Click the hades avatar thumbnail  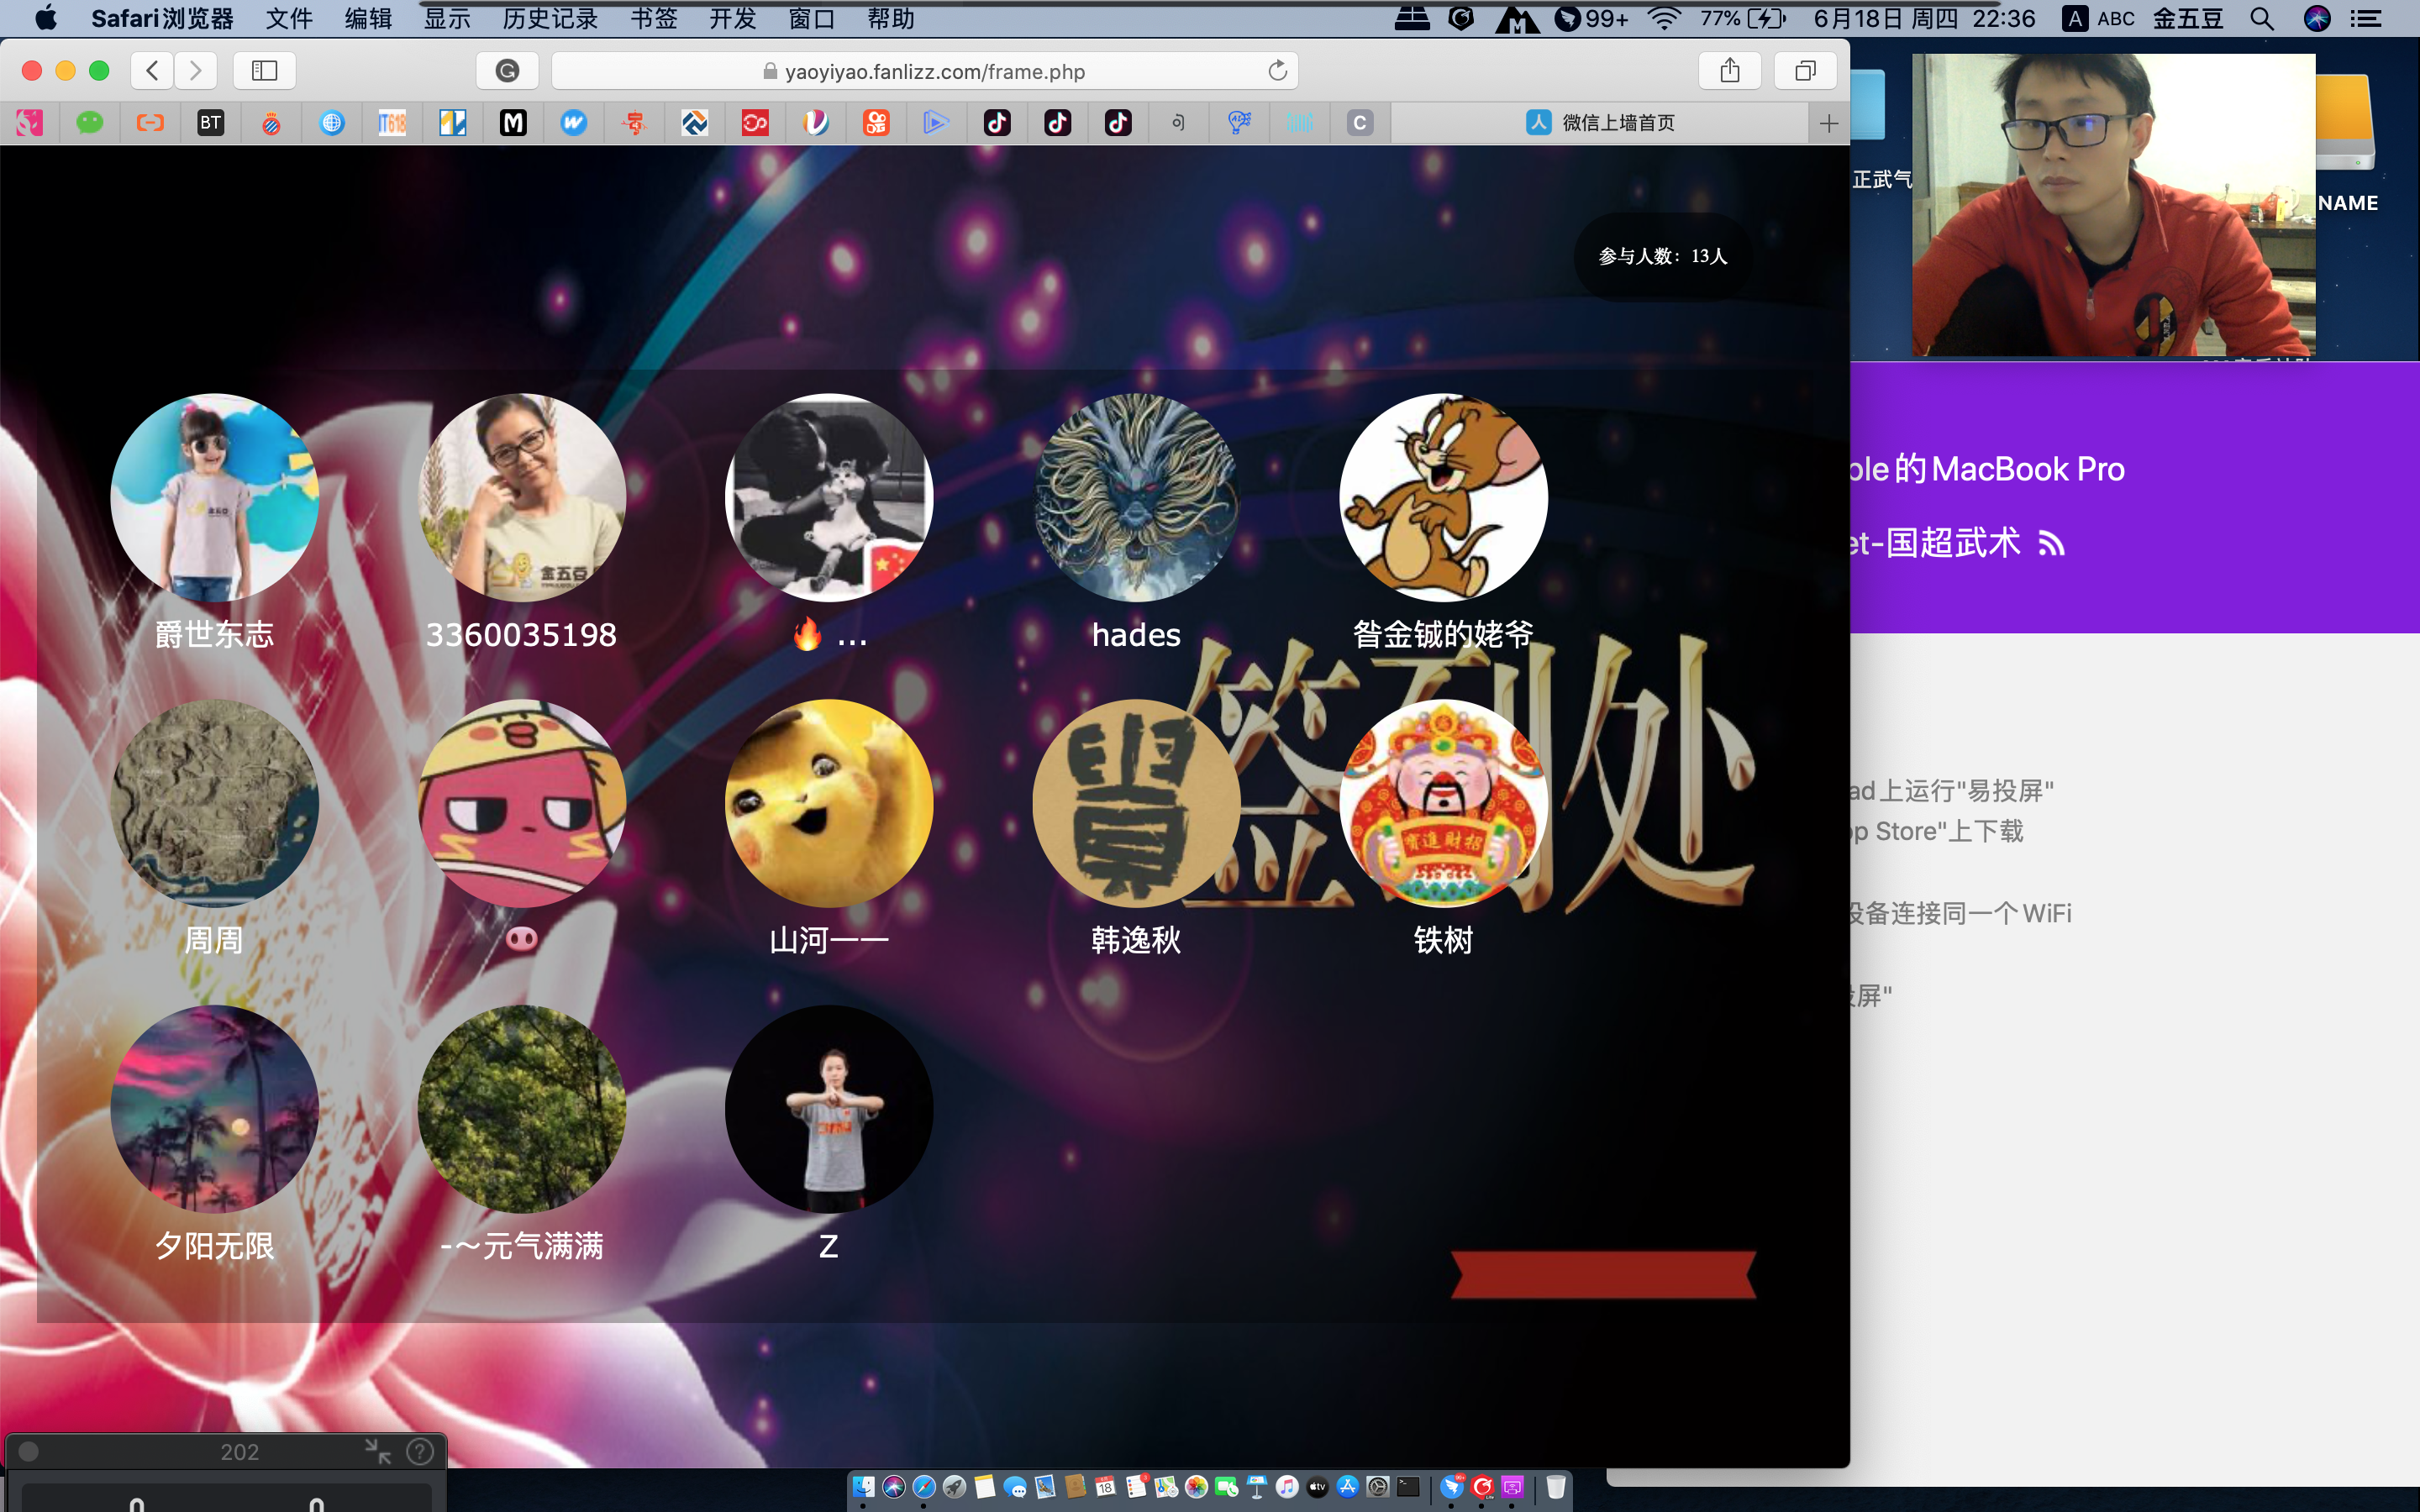point(1135,497)
